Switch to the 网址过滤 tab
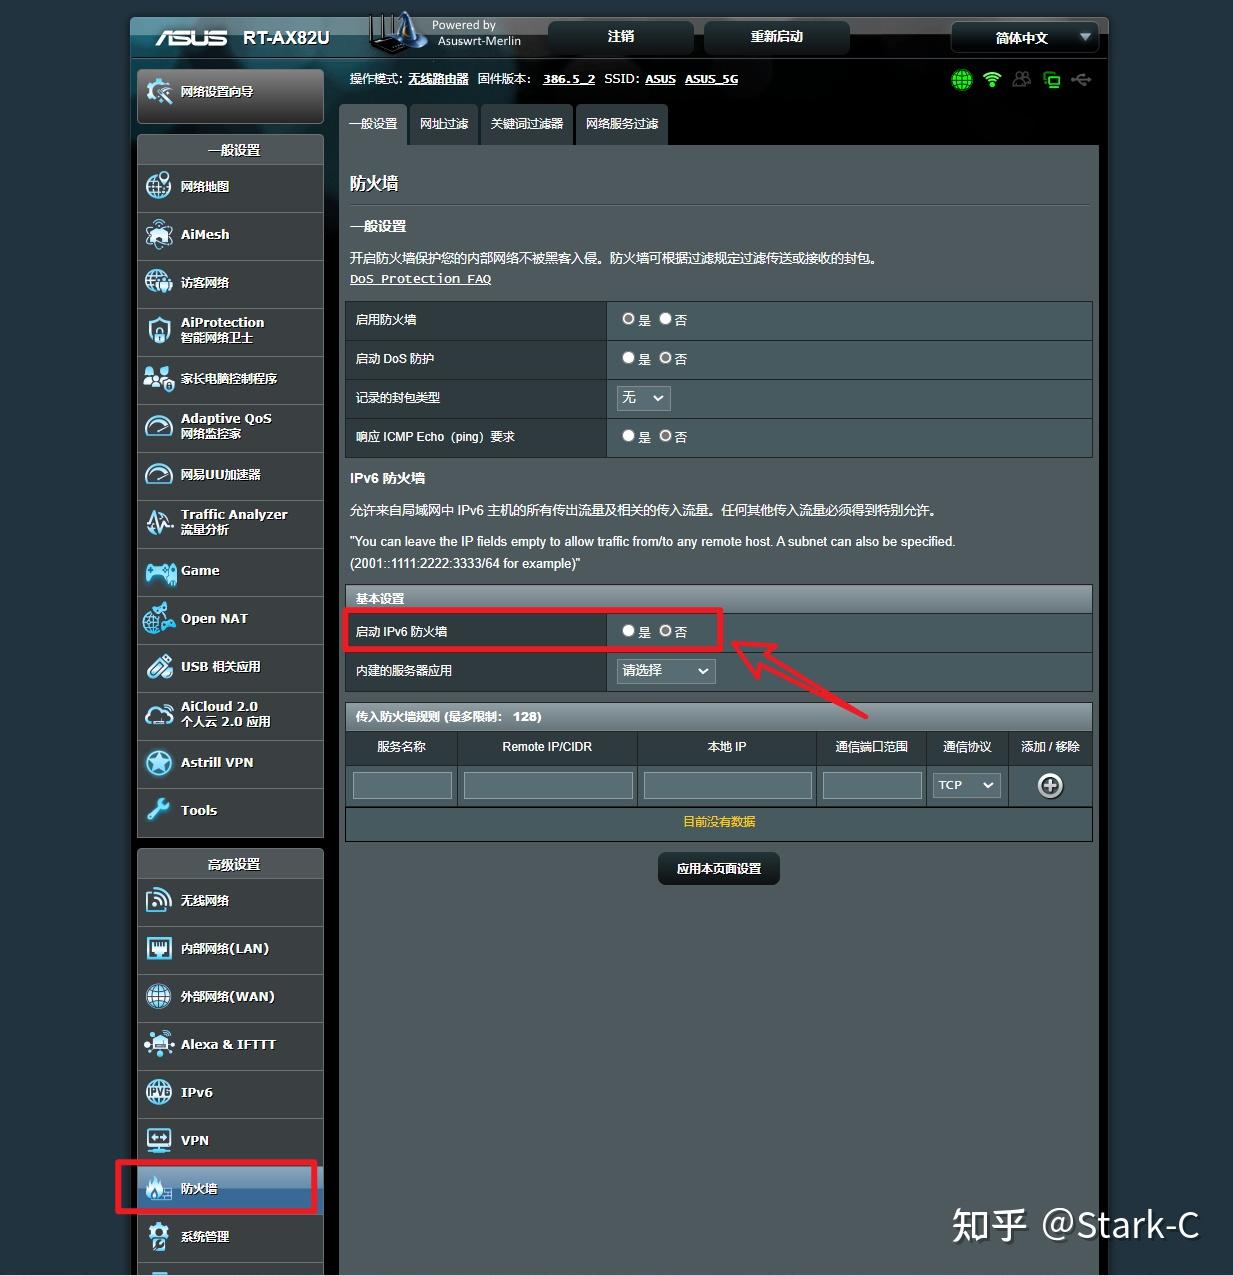Viewport: 1233px width, 1276px height. [x=444, y=124]
